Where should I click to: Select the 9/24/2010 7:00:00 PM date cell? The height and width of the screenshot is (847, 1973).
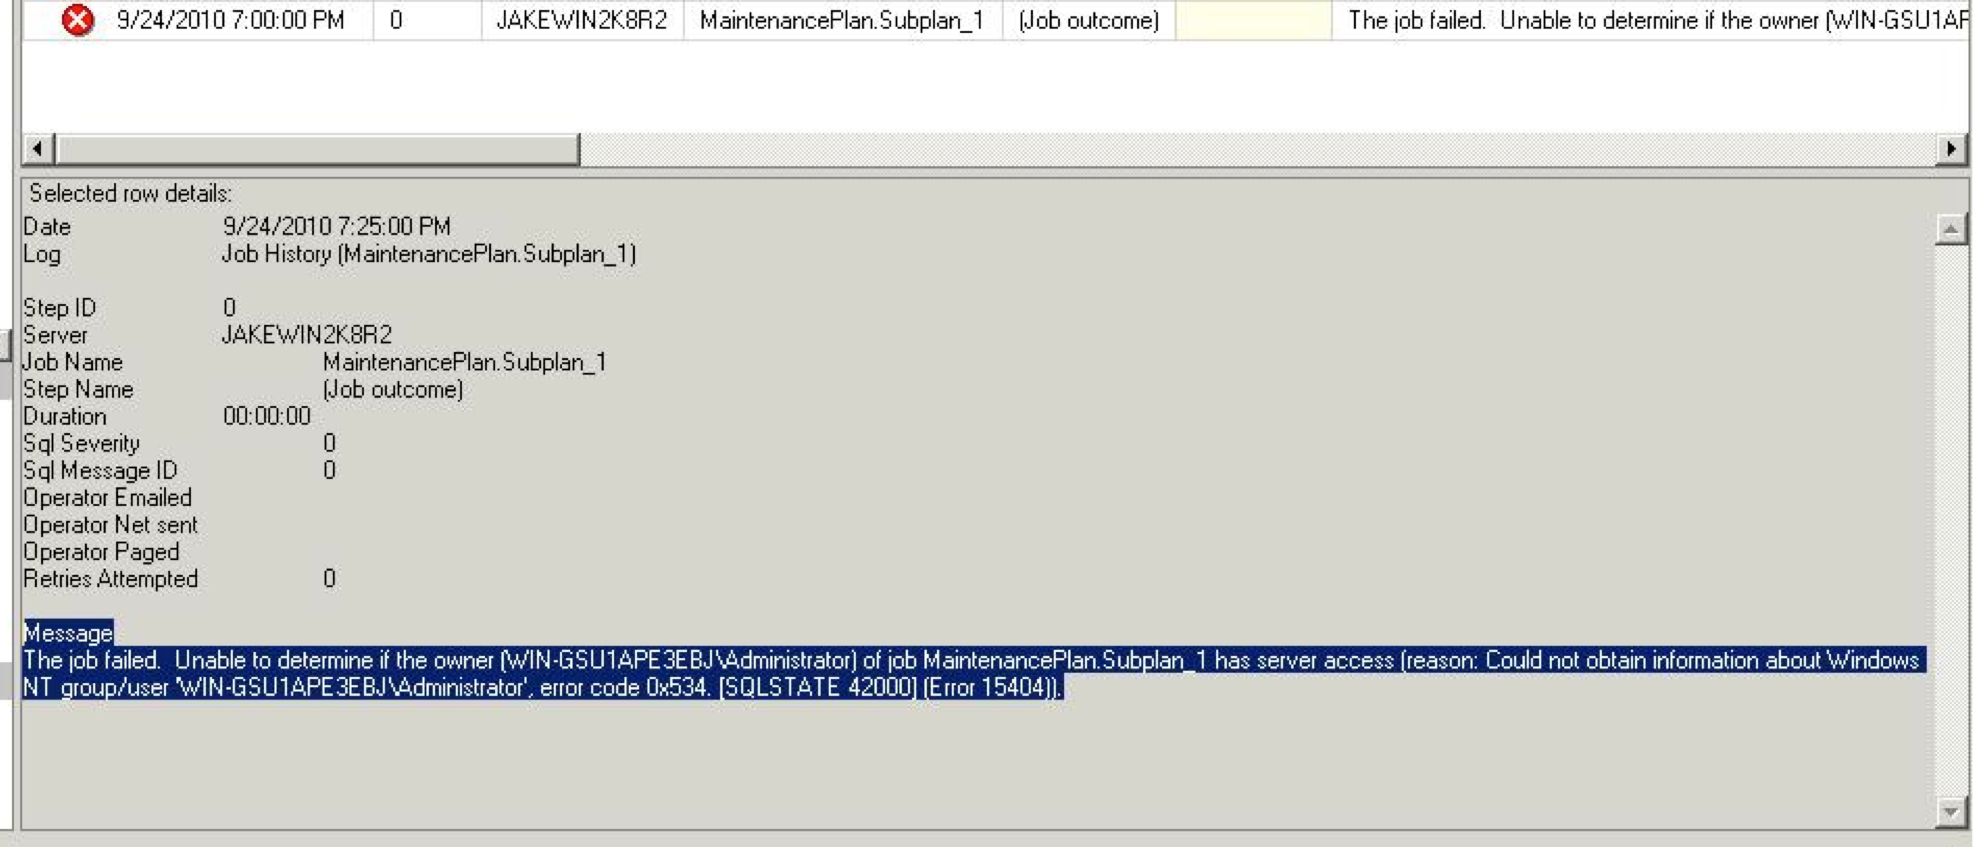[230, 20]
